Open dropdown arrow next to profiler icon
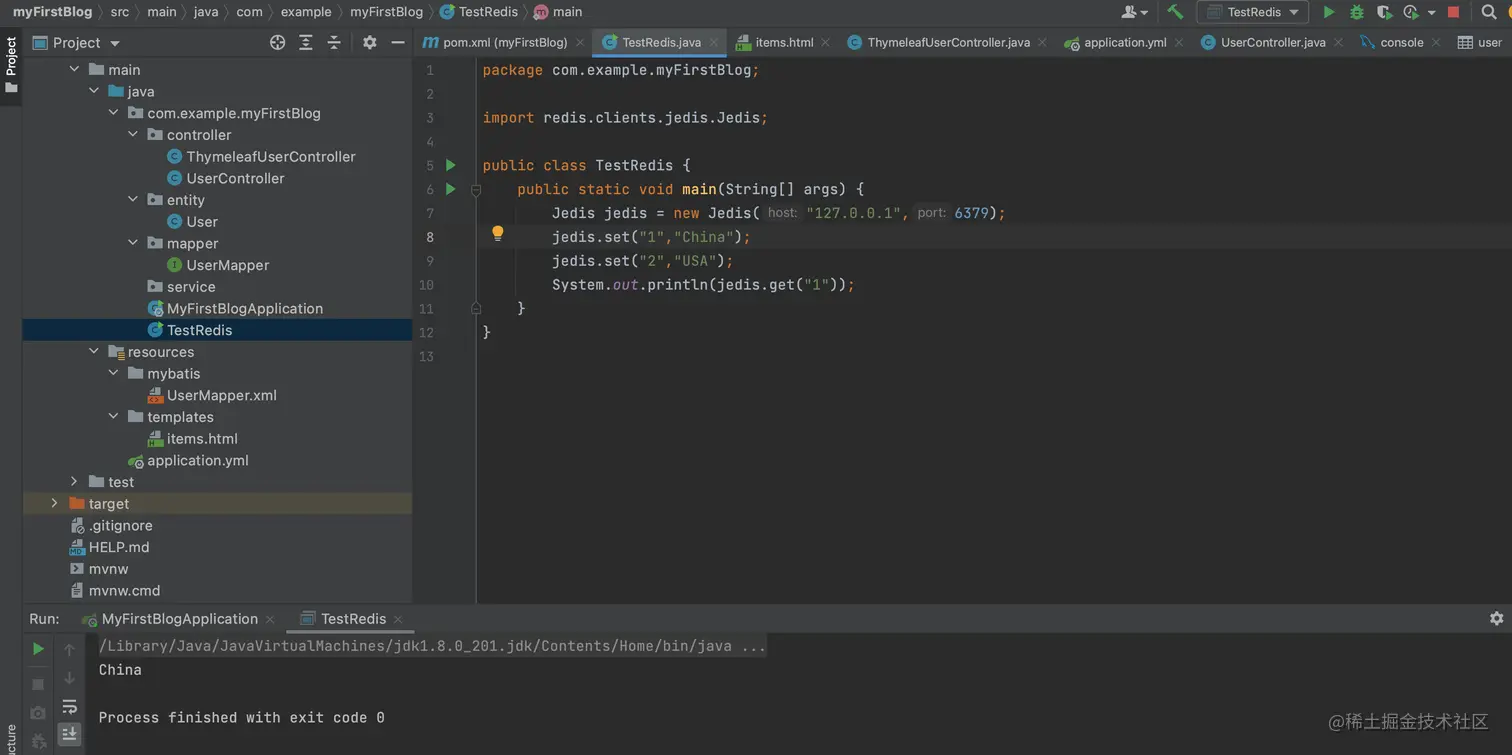 click(1431, 13)
